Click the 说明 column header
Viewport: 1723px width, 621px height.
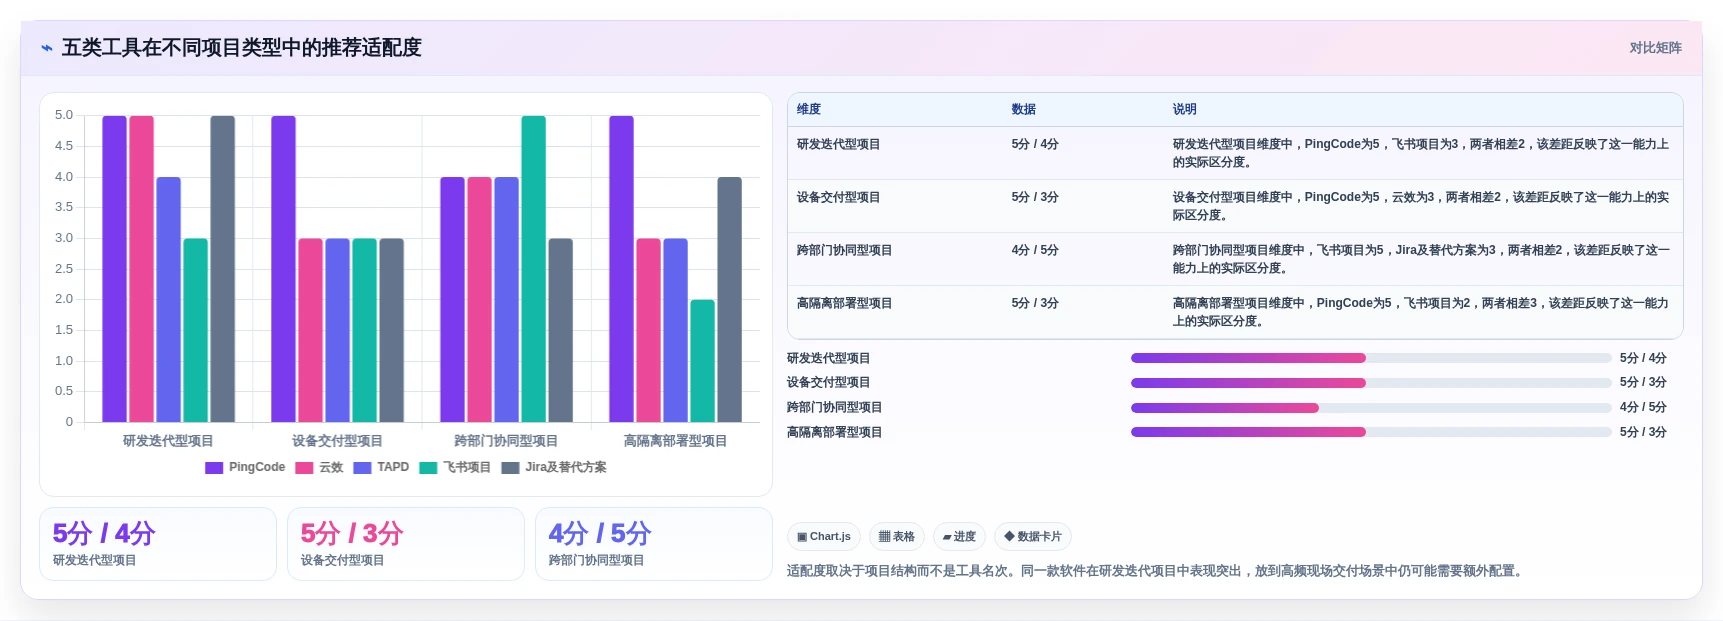pyautogui.click(x=1185, y=109)
